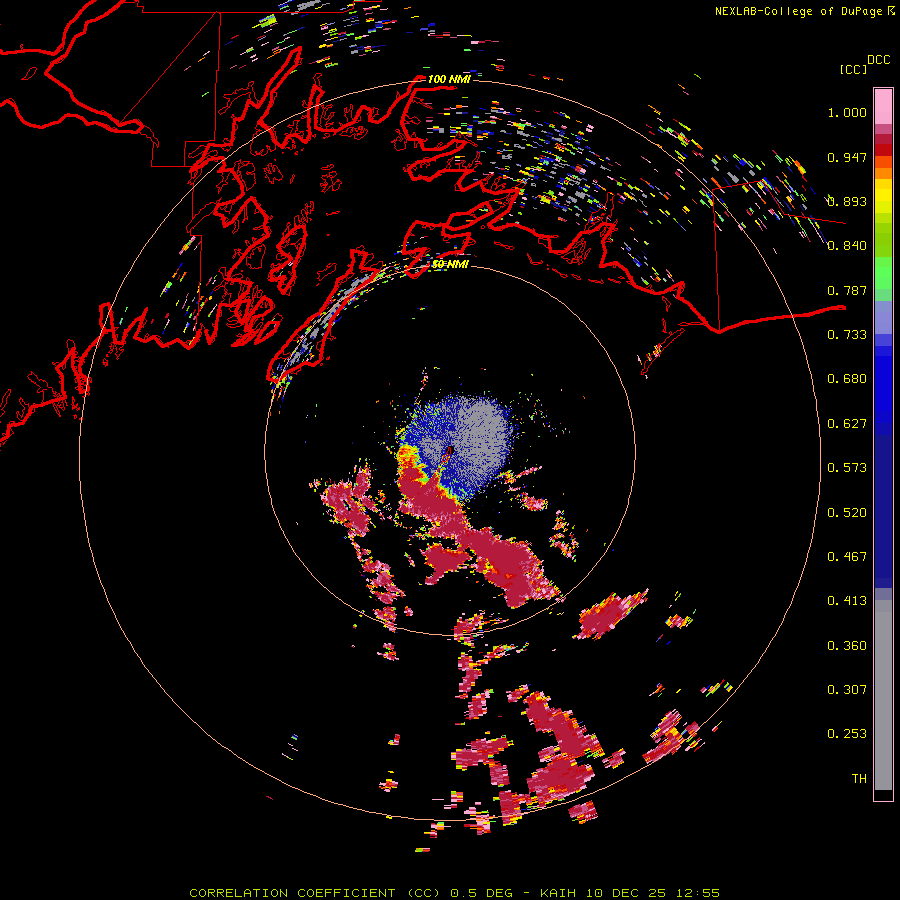Click the 0.520 scale value
The height and width of the screenshot is (900, 900).
[847, 513]
